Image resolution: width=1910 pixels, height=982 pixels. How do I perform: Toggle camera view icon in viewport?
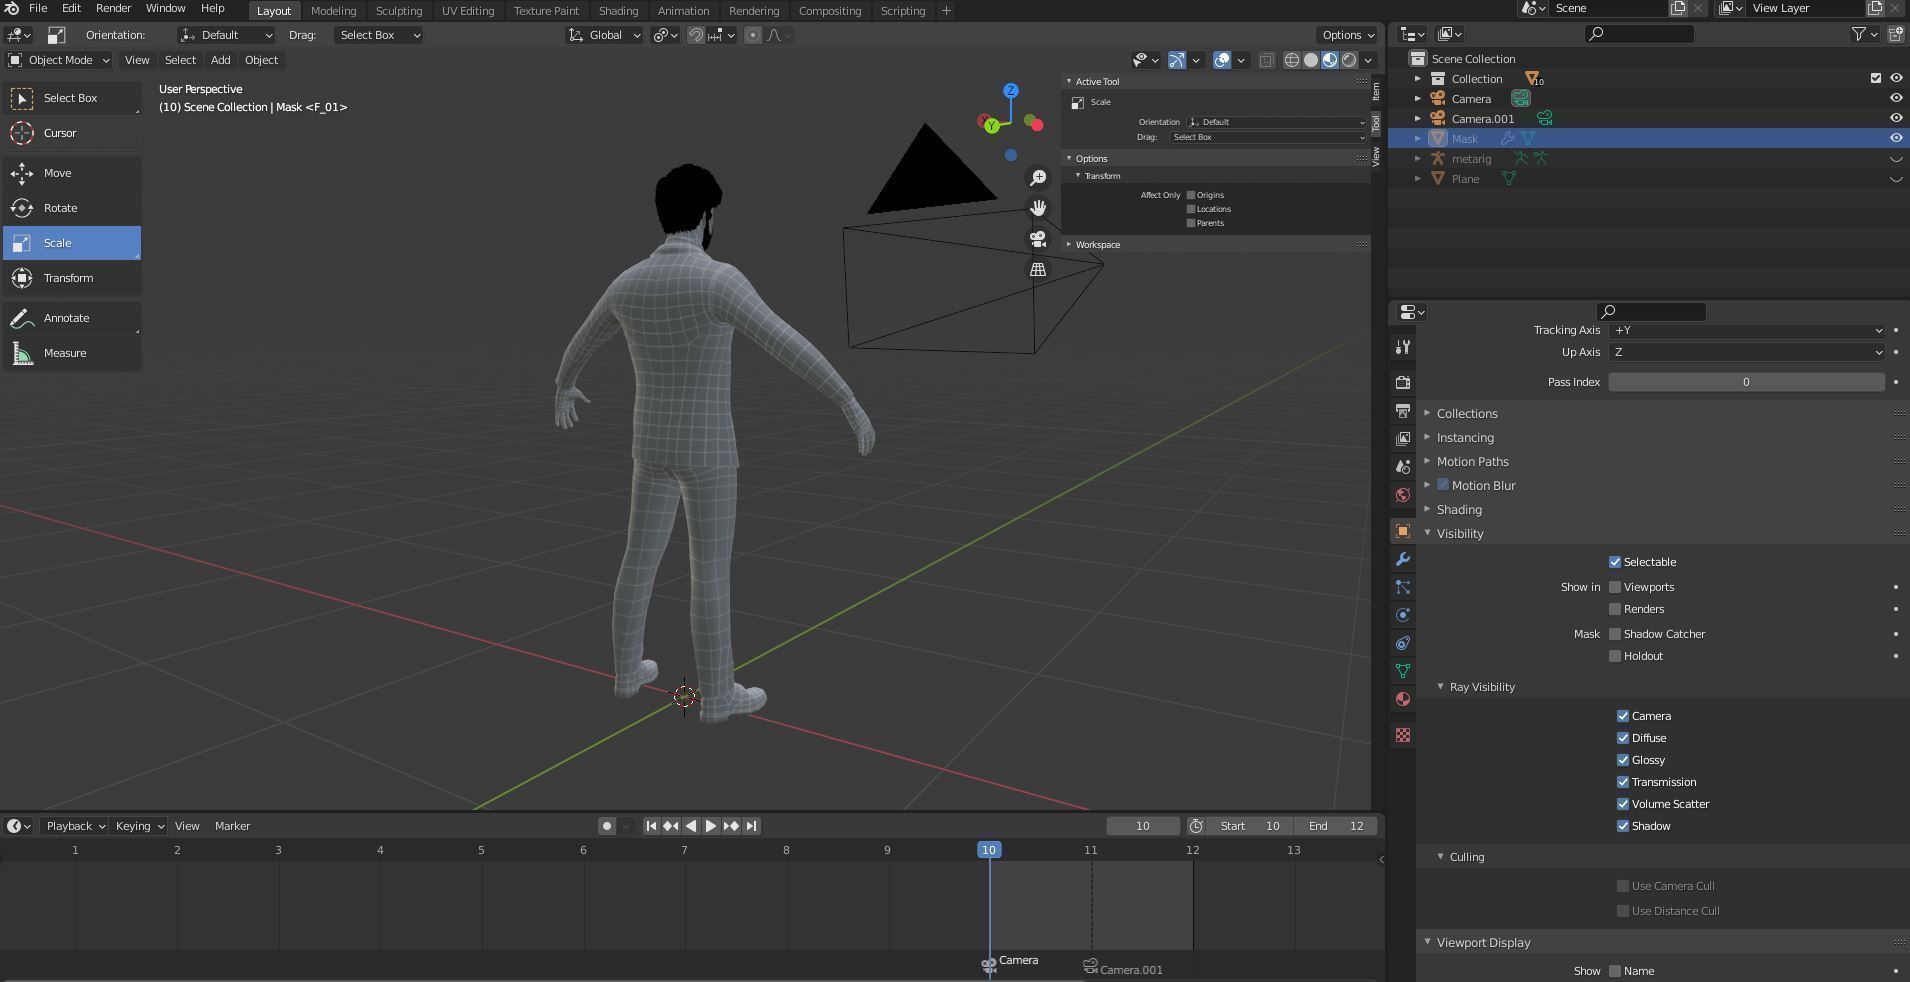pyautogui.click(x=1038, y=239)
